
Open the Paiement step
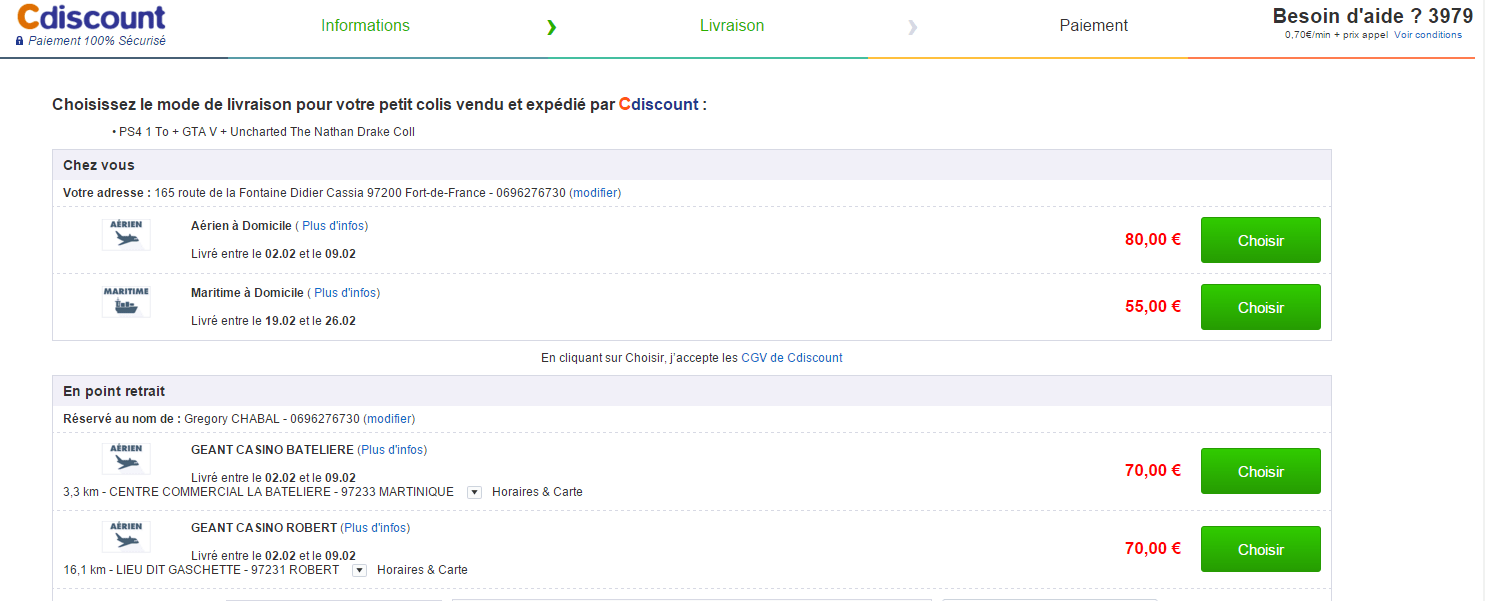point(1094,26)
